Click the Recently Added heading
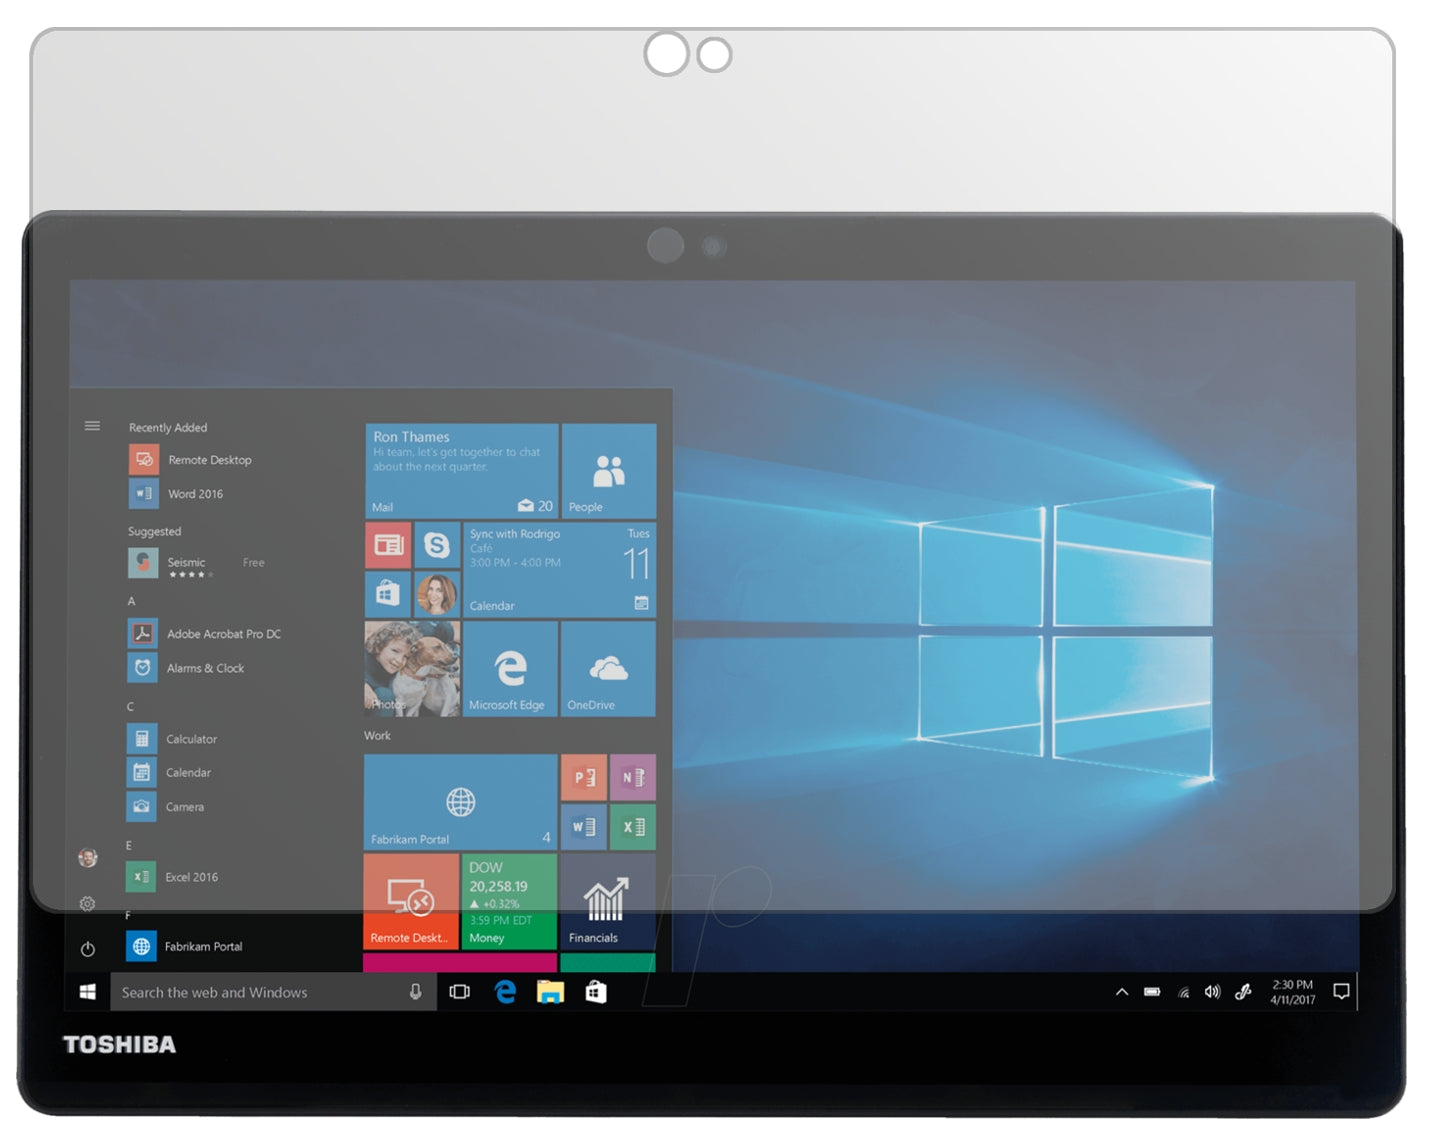The image size is (1448, 1137). (168, 428)
